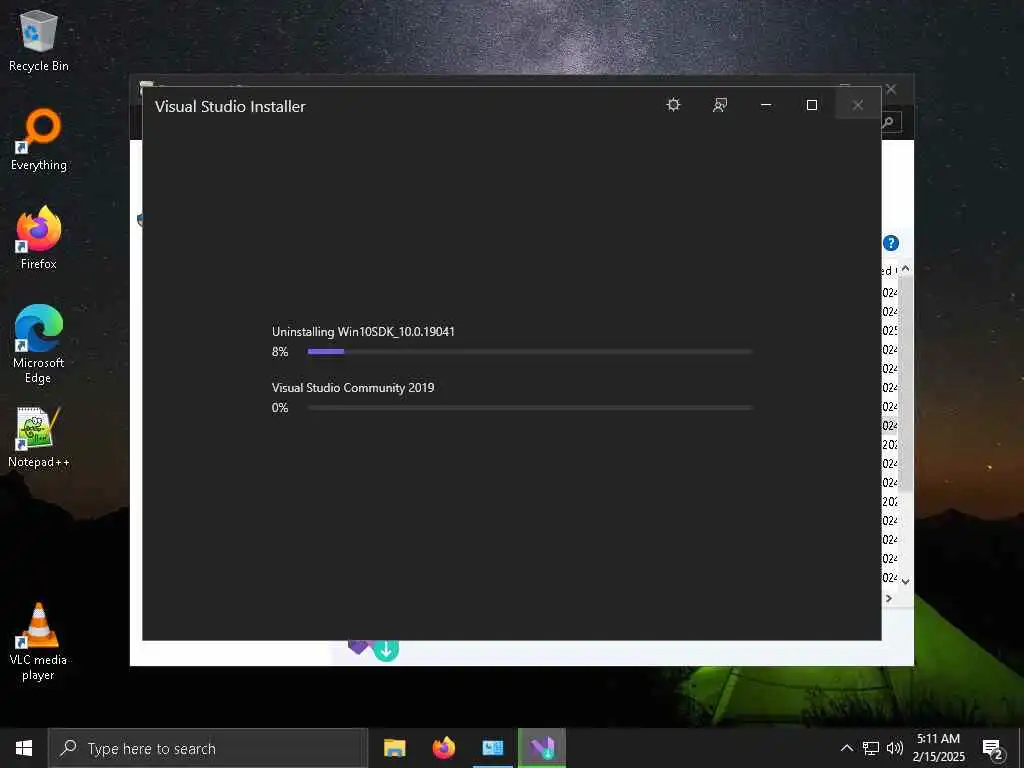
Task: Show hidden system tray icons
Action: (x=846, y=748)
